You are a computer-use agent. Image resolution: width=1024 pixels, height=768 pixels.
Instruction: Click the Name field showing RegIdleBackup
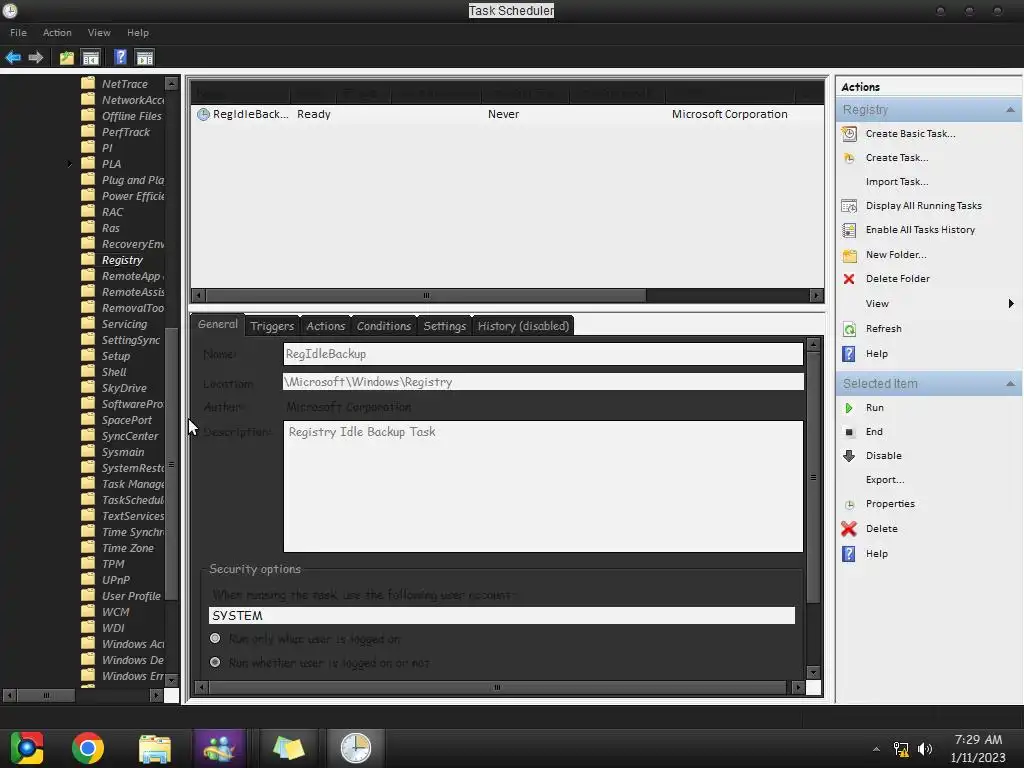[543, 355]
